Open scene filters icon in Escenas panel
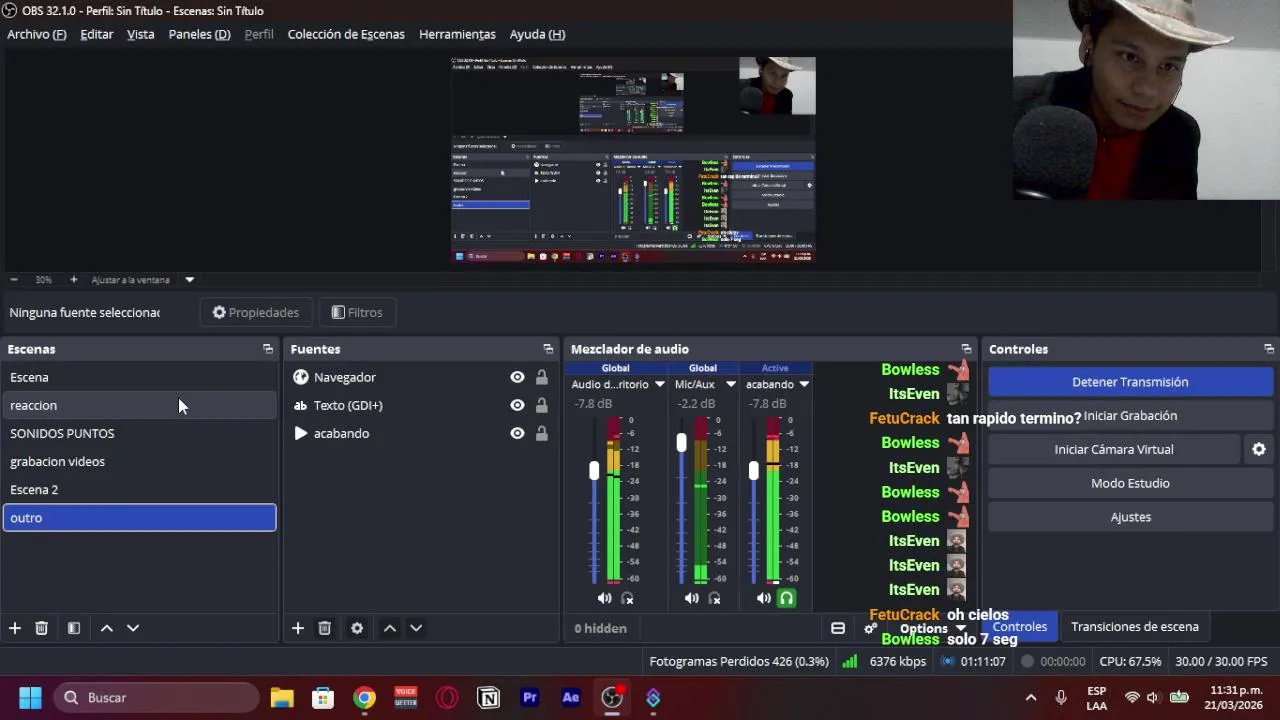Image resolution: width=1280 pixels, height=720 pixels. (x=73, y=628)
